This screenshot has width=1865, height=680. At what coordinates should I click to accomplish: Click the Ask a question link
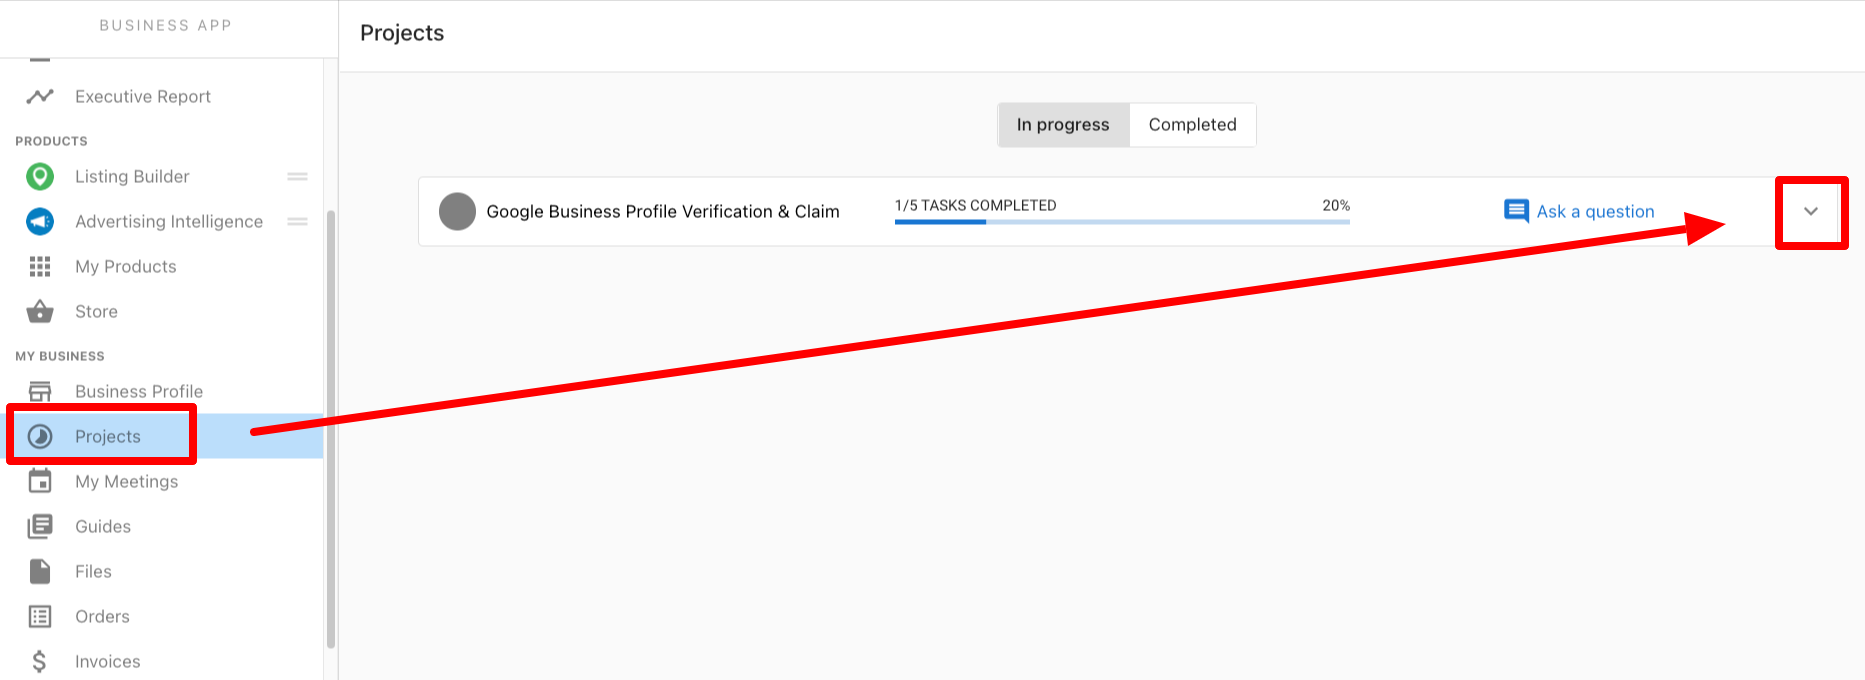(1594, 211)
